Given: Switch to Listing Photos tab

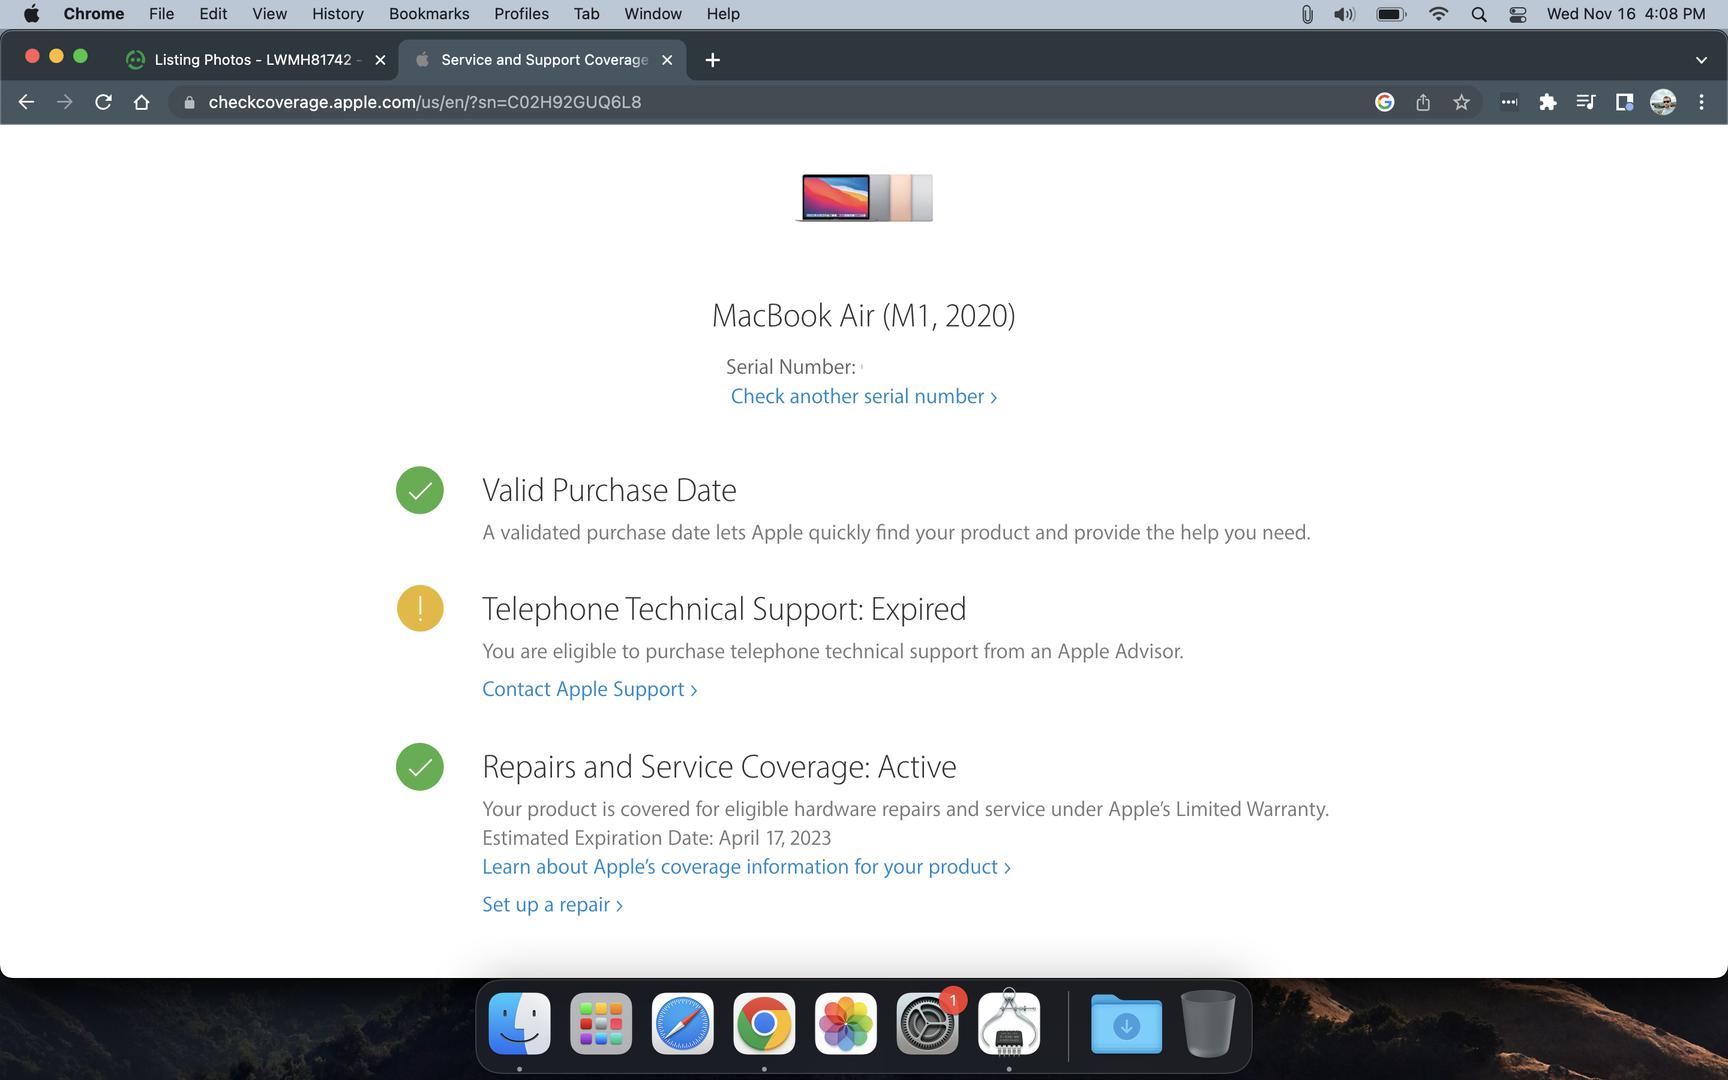Looking at the screenshot, I should click(x=252, y=60).
